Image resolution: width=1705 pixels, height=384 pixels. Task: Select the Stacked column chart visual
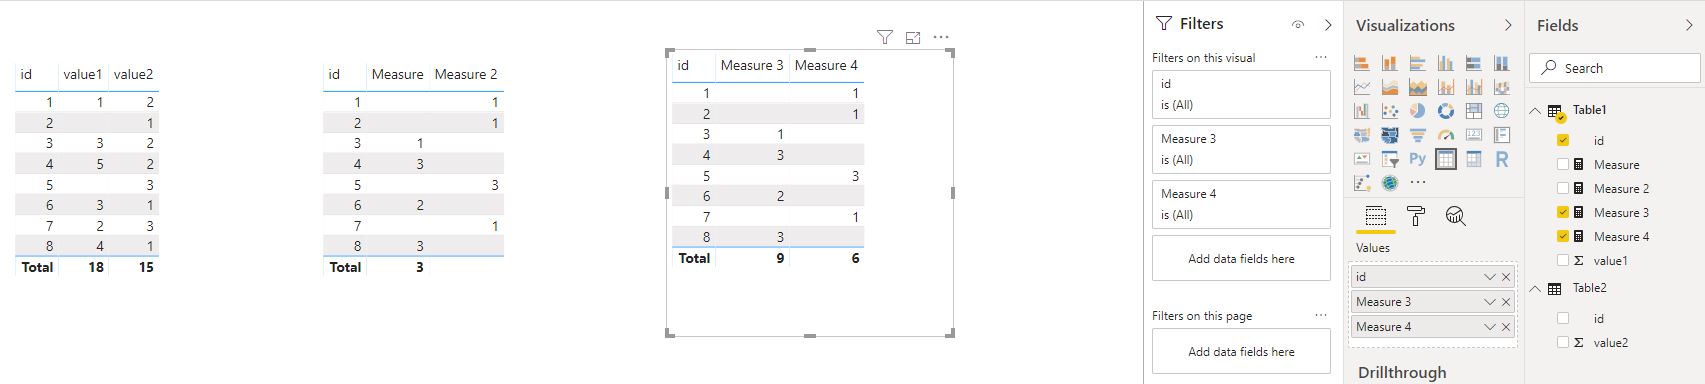(1390, 63)
